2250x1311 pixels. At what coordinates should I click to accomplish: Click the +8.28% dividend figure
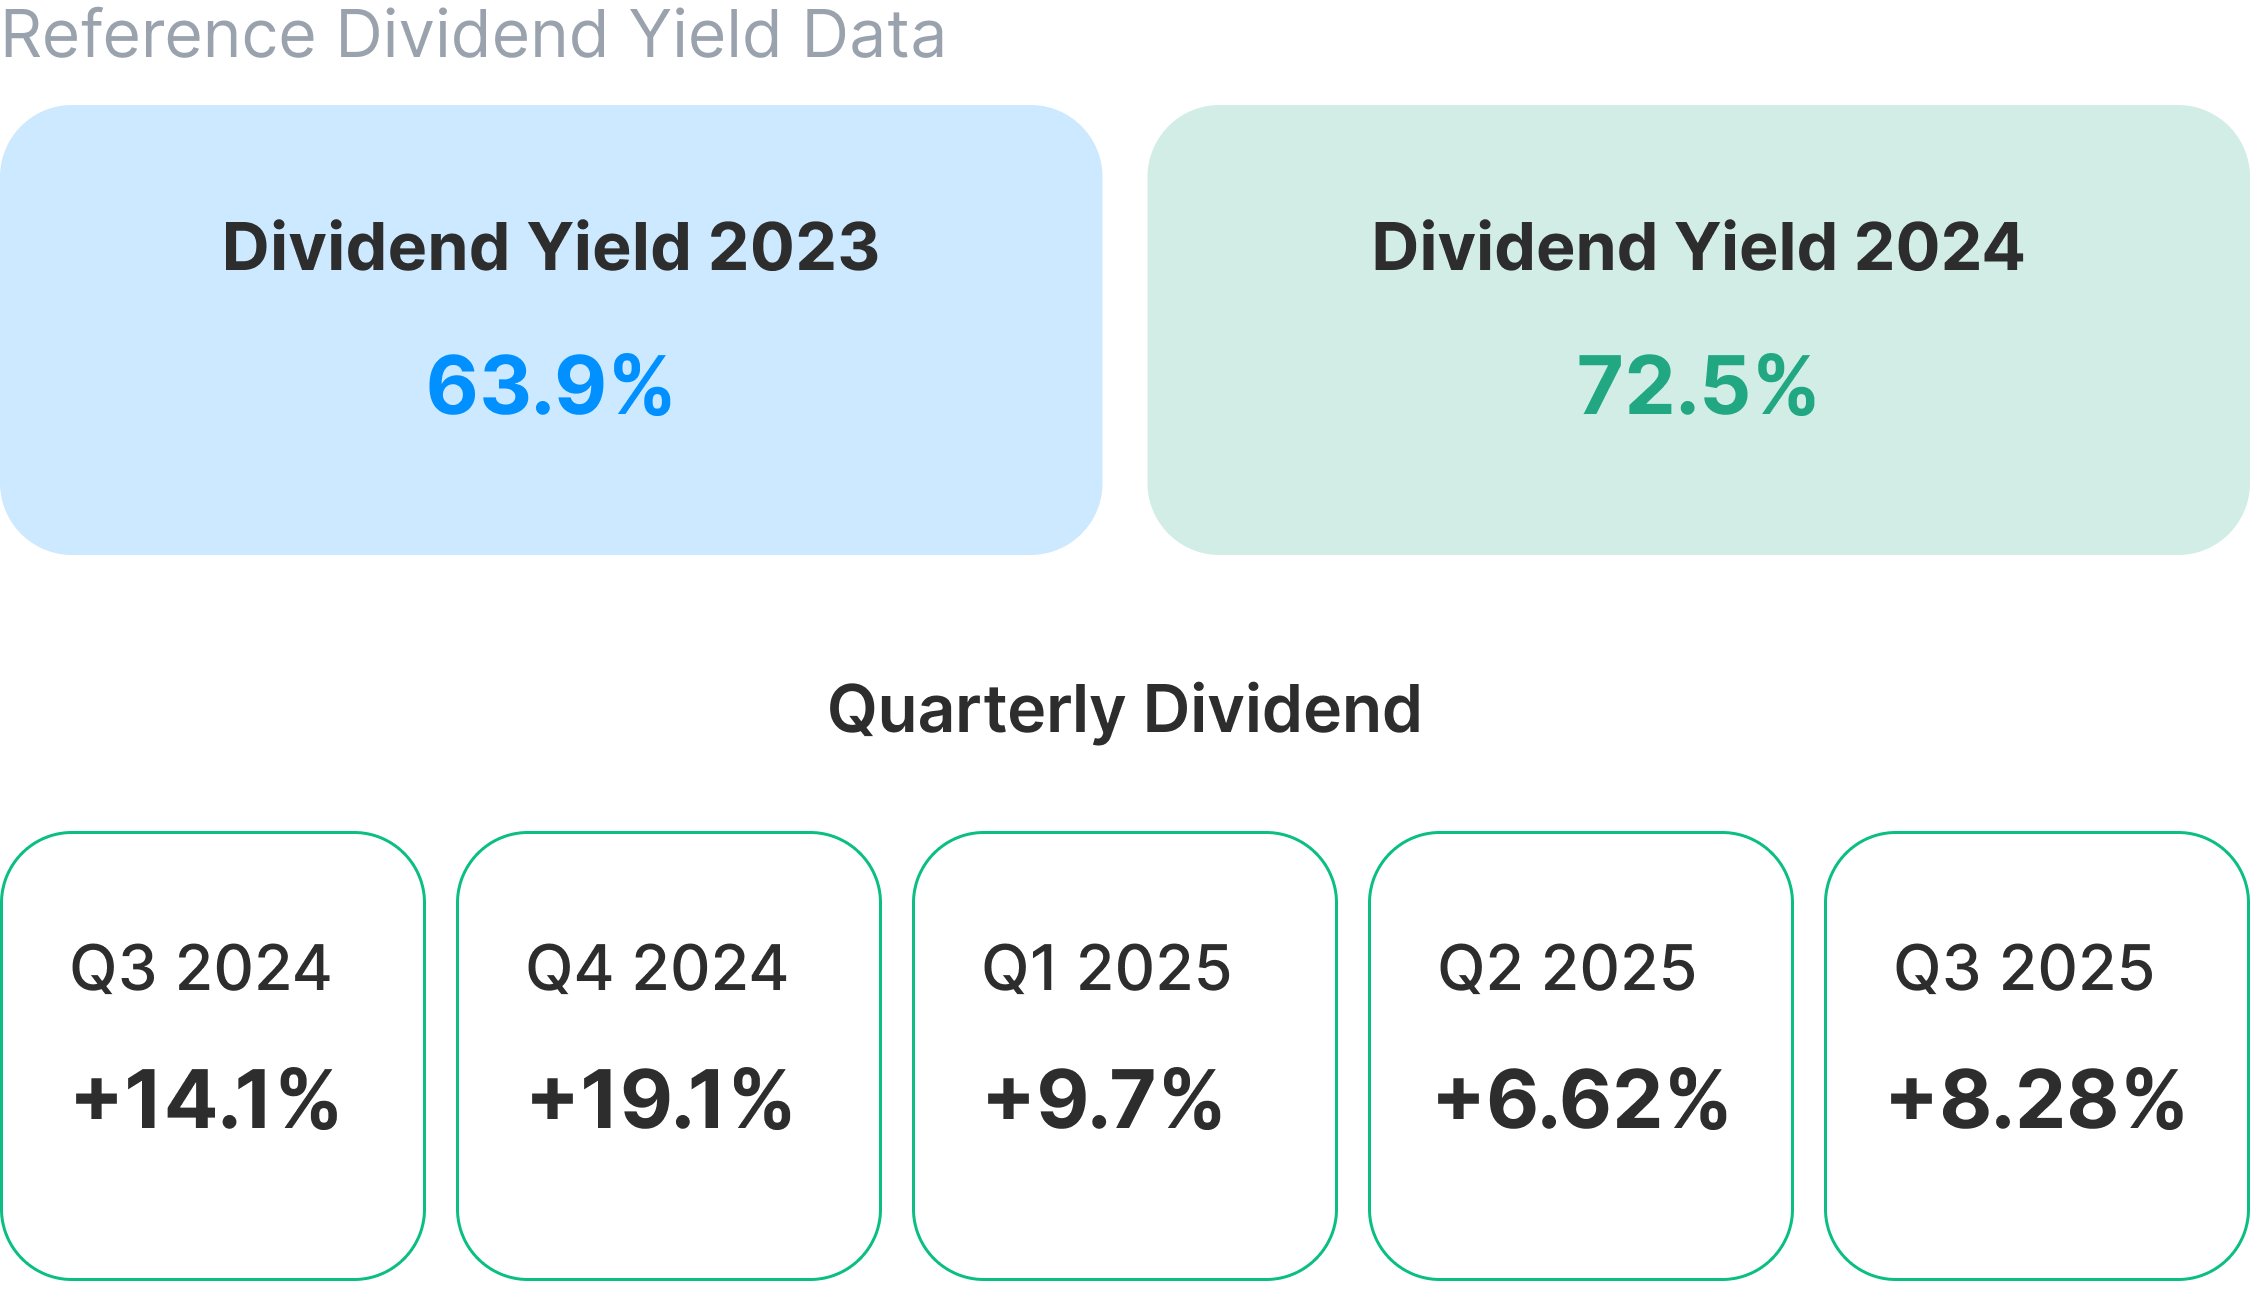(x=2037, y=1100)
